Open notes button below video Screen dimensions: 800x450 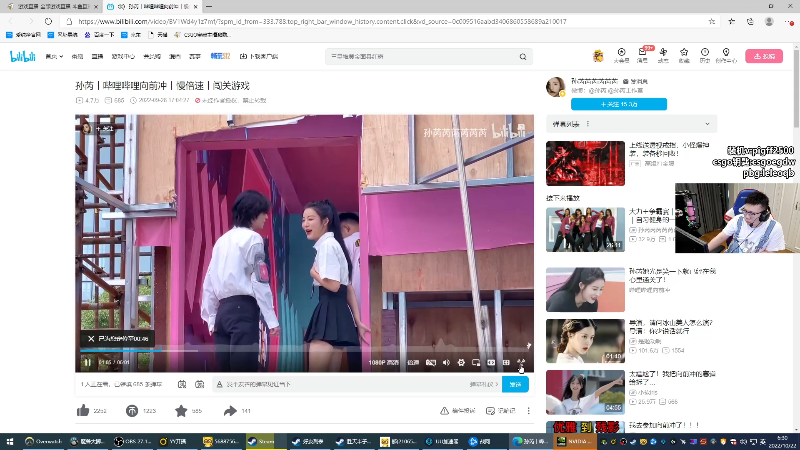(501, 411)
